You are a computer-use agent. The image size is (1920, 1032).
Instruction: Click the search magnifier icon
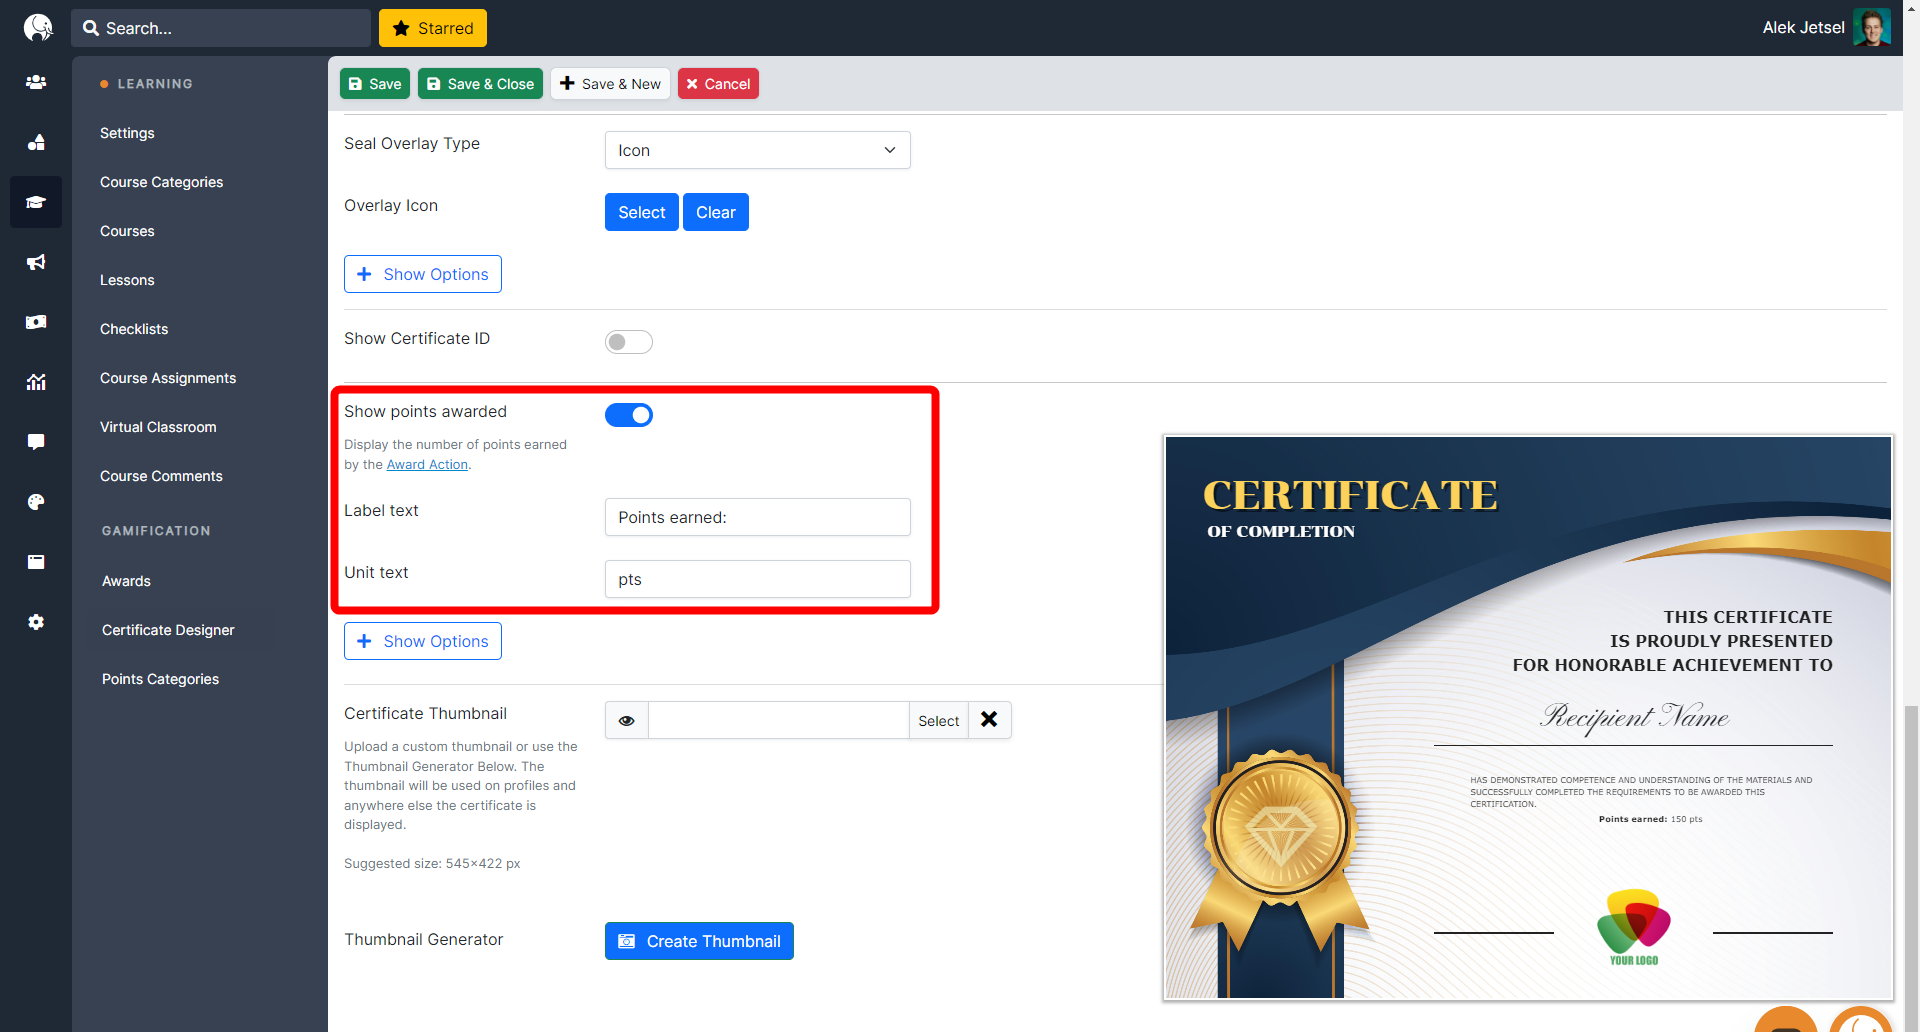(x=91, y=28)
